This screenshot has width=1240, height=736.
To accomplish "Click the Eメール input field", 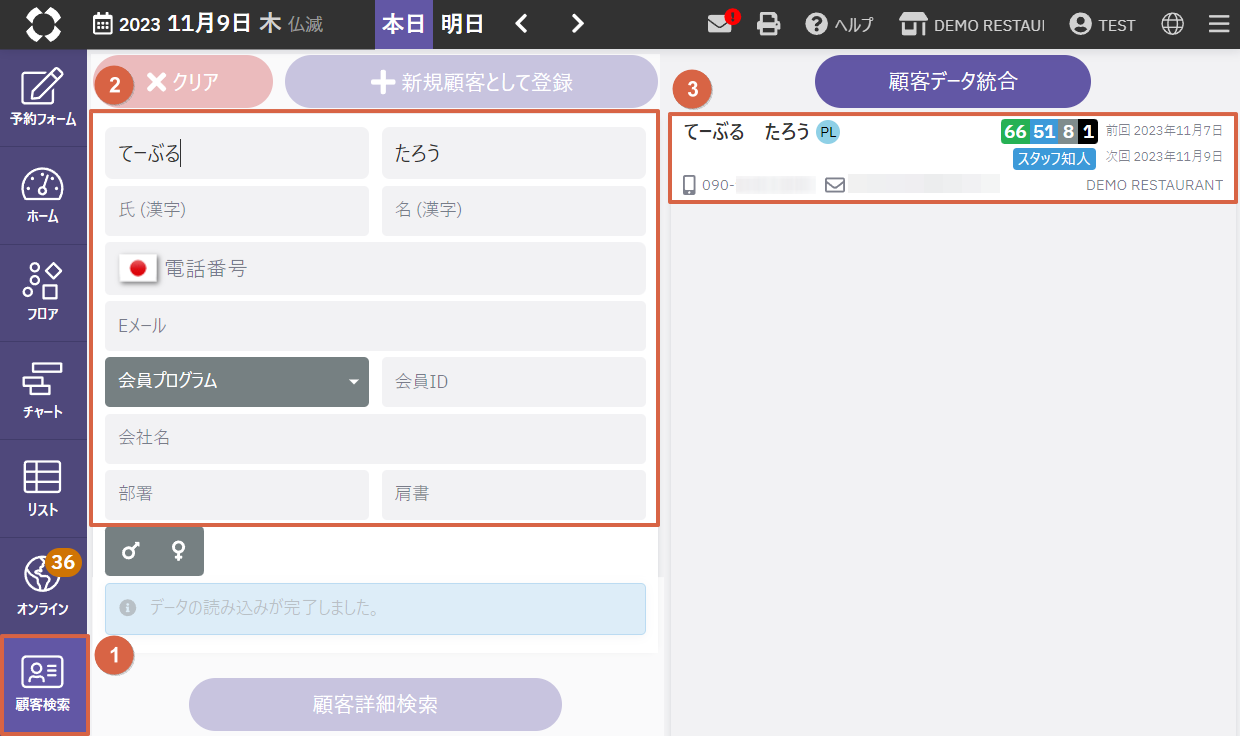I will click(x=375, y=325).
